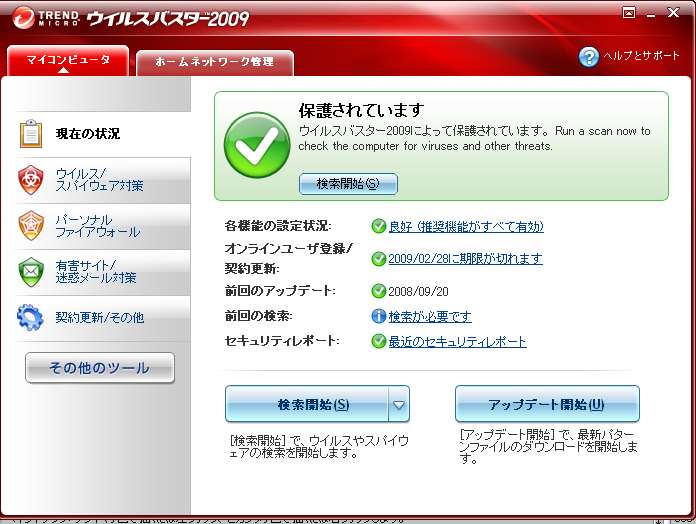Click the 各機能の設定状況: label
The image size is (696, 524).
click(x=278, y=226)
